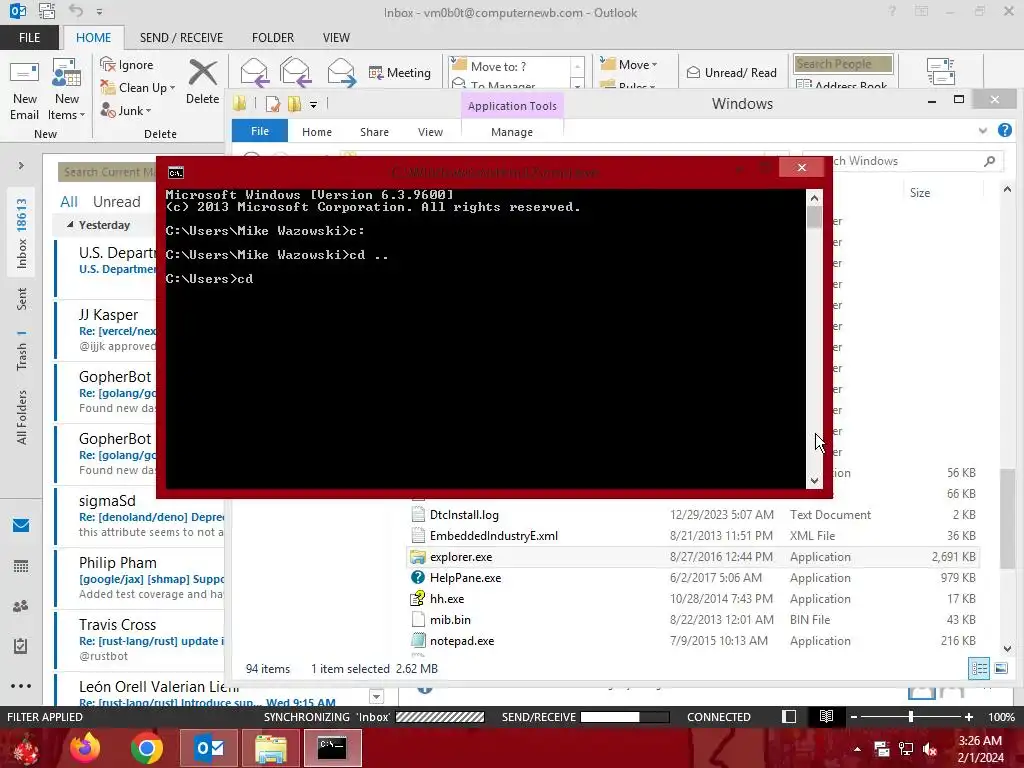This screenshot has width=1024, height=768.
Task: Open Outlook VIEW tab
Action: (336, 37)
